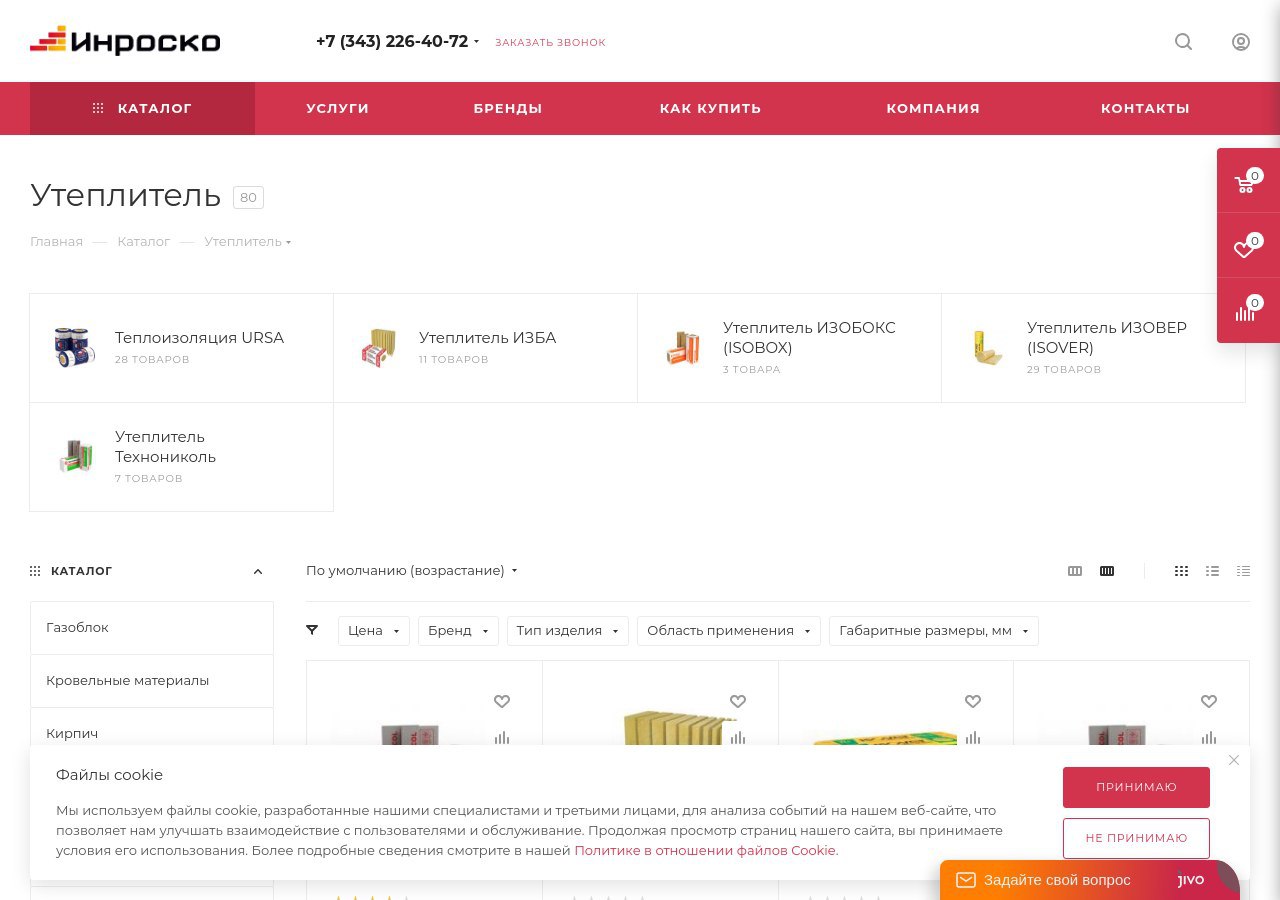Image resolution: width=1280 pixels, height=900 pixels.
Task: Open Утеплитель Технониколь category thumbnail
Action: (x=75, y=456)
